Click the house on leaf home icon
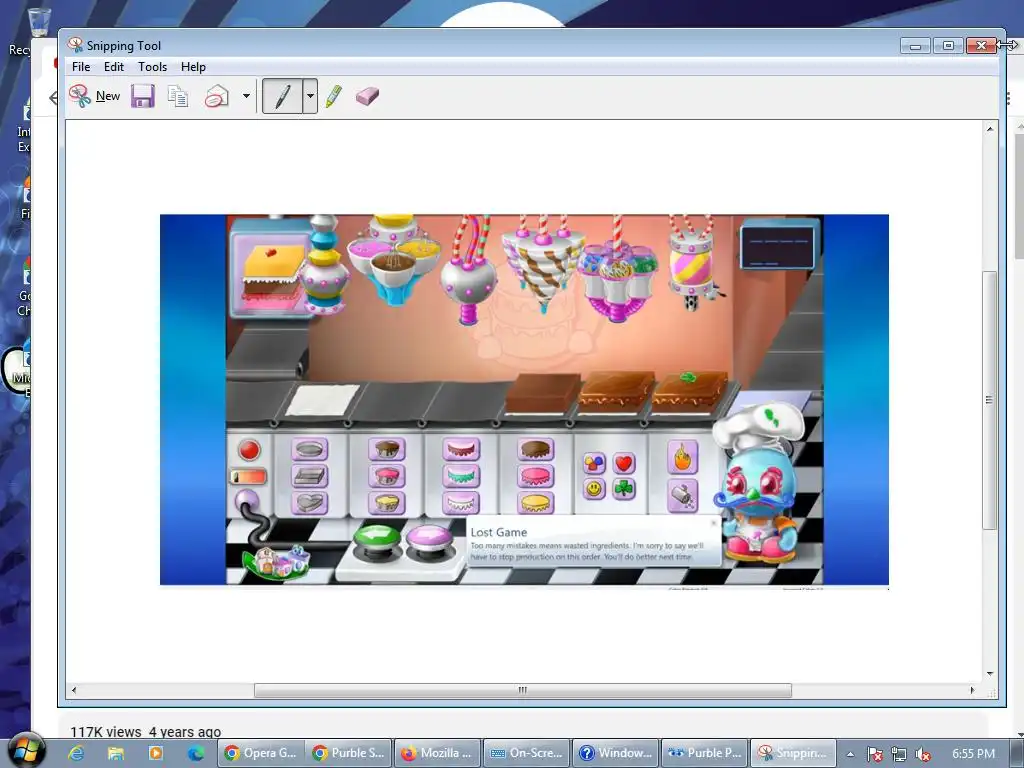 click(x=276, y=563)
